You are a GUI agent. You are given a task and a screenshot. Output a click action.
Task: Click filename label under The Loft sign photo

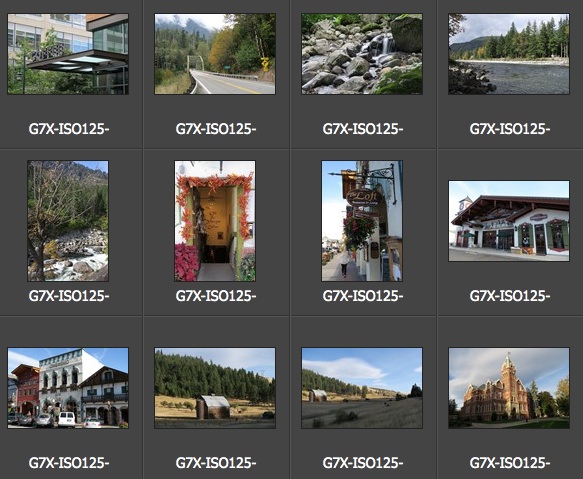pyautogui.click(x=363, y=296)
